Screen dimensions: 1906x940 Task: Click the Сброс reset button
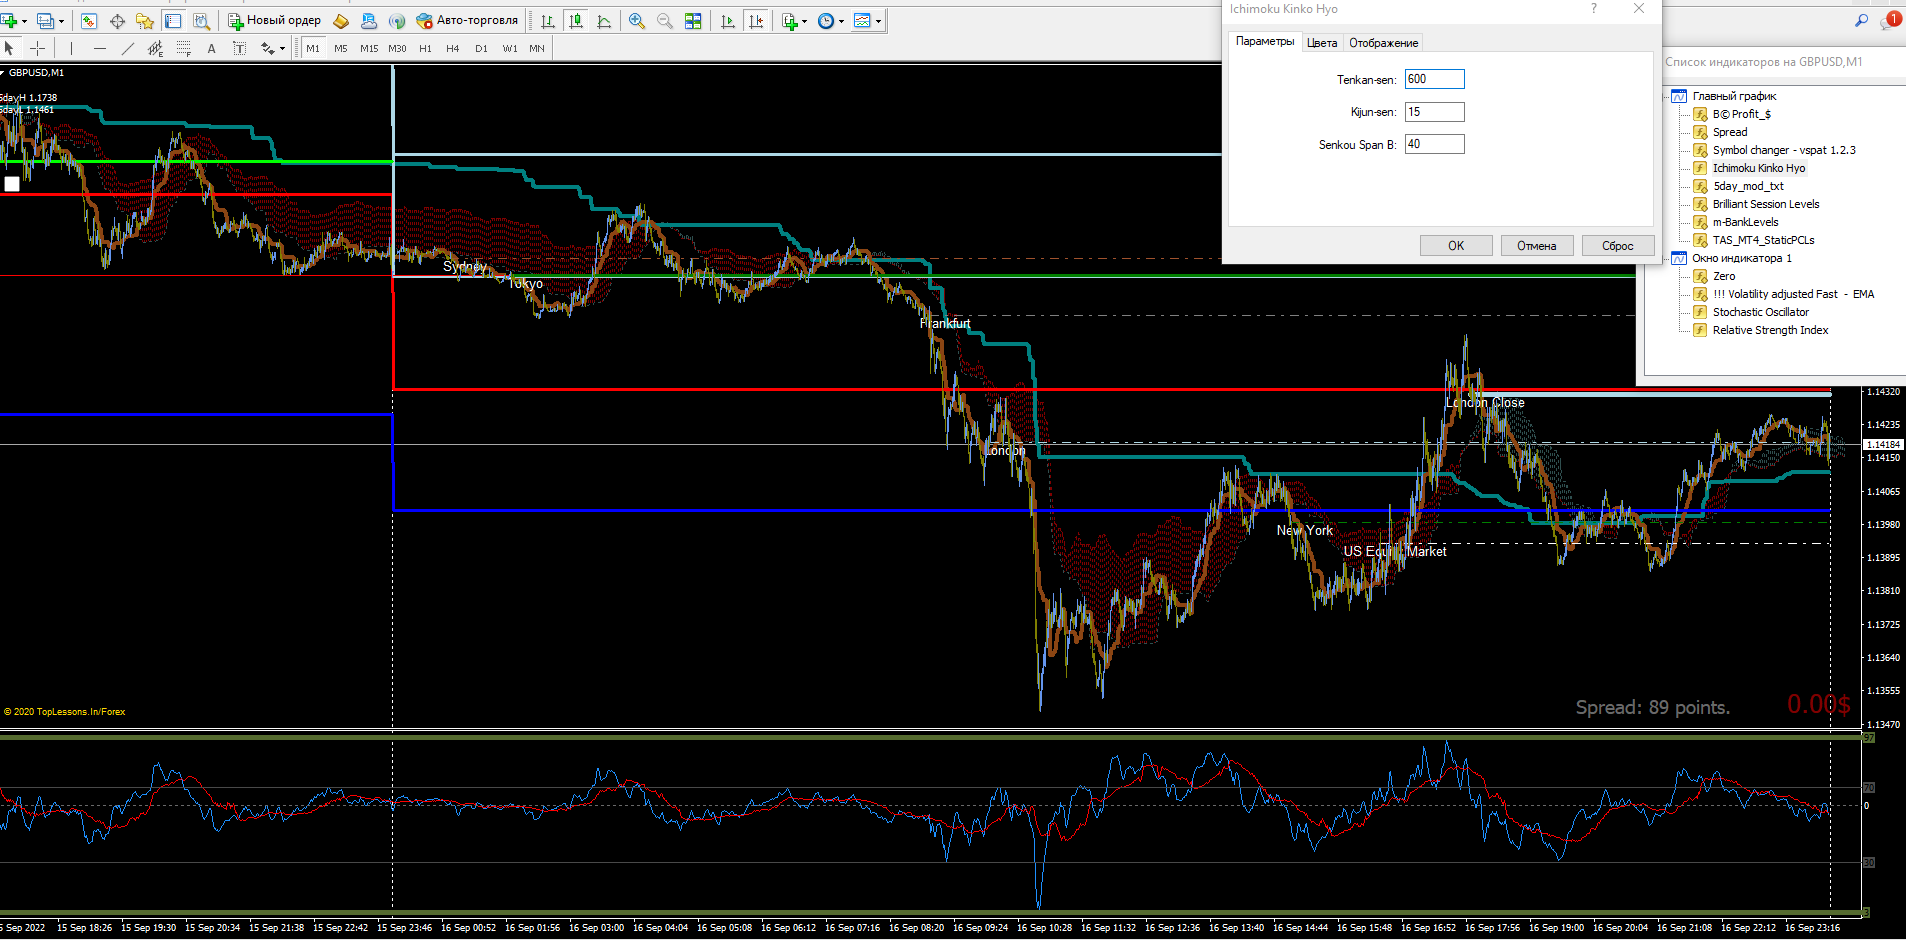coord(1617,246)
